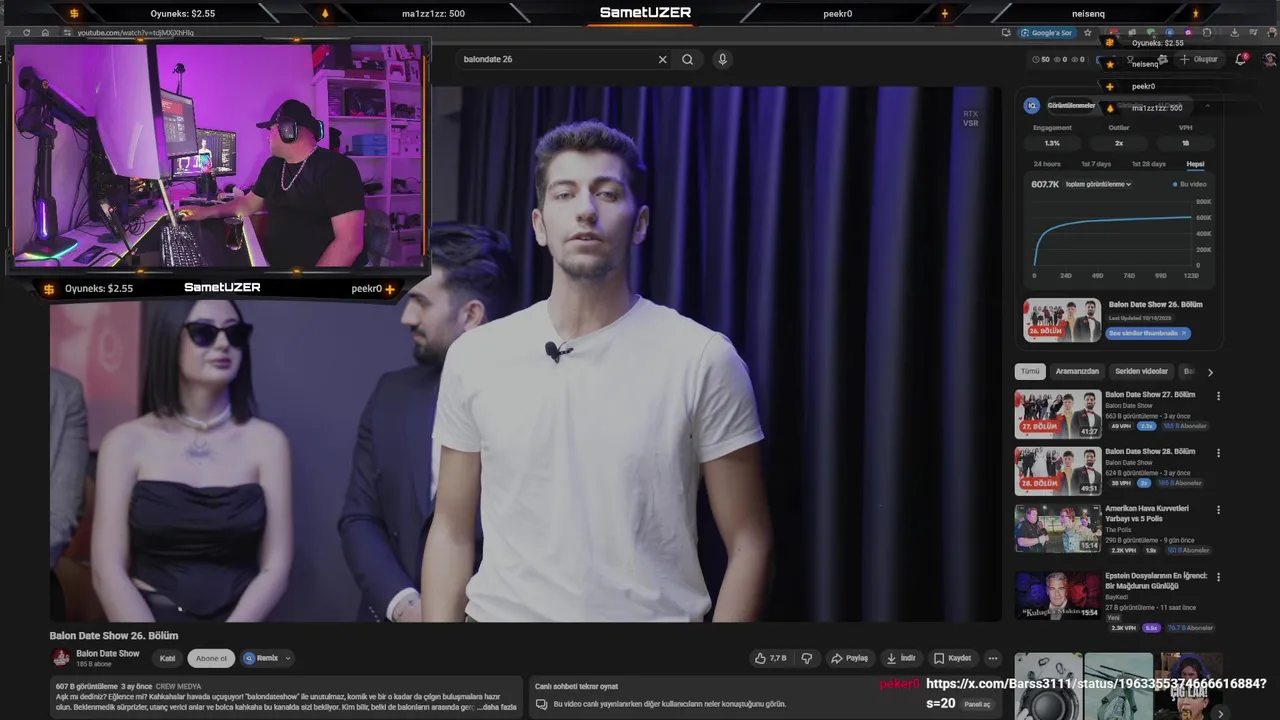Open options menu for Epstein Dosyaları video
The width and height of the screenshot is (1280, 720).
(x=1218, y=577)
